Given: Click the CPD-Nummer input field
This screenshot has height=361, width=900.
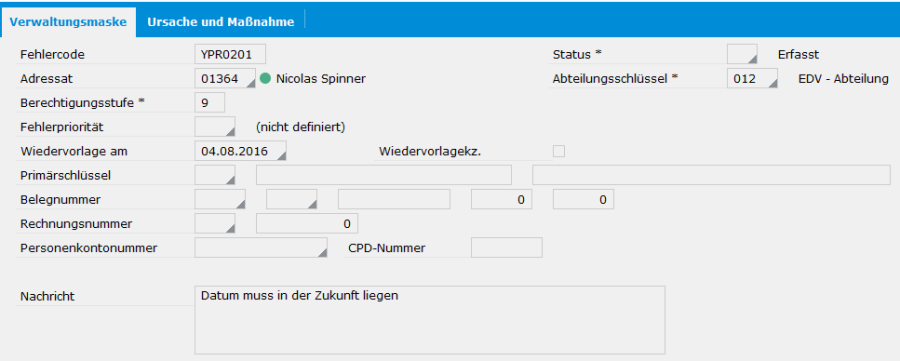Looking at the screenshot, I should pyautogui.click(x=507, y=248).
